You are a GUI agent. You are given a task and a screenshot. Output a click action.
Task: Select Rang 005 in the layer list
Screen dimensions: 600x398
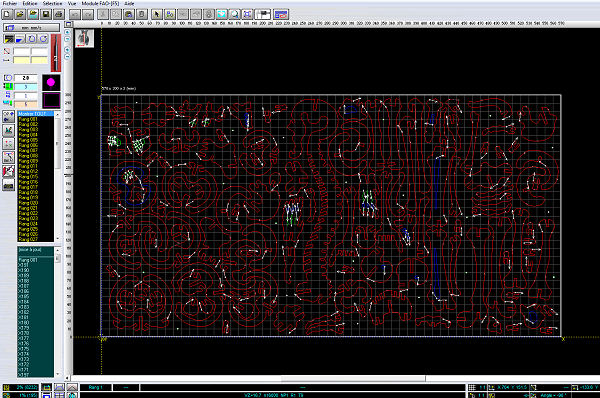click(28, 140)
